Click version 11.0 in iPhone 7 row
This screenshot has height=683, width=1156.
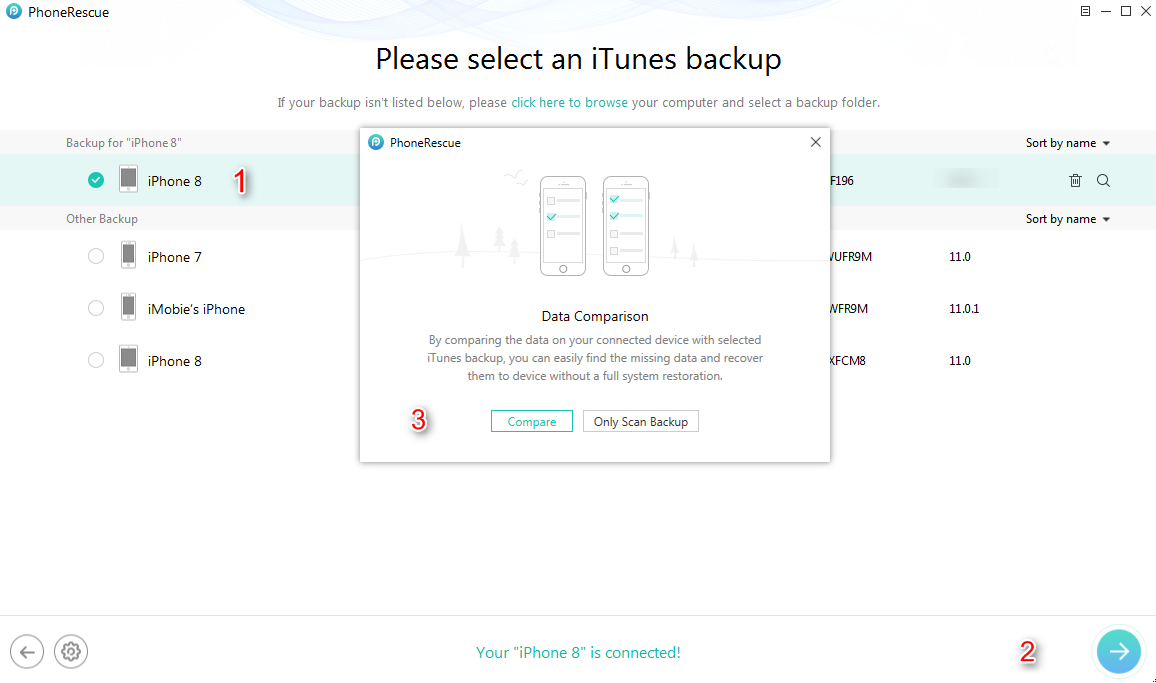pyautogui.click(x=959, y=257)
